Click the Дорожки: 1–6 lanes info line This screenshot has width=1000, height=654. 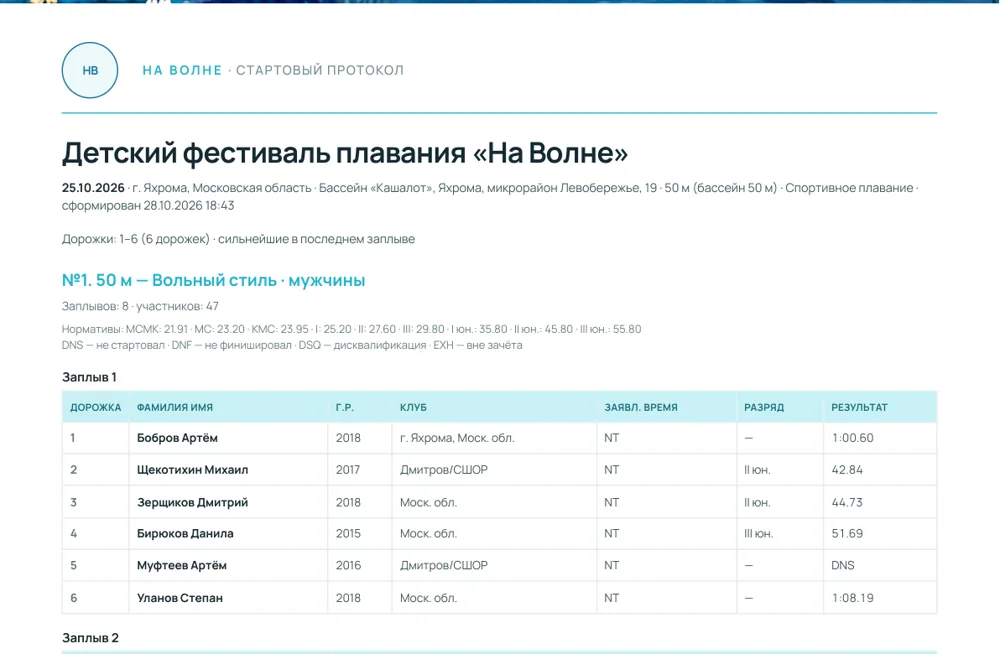[x=239, y=239]
